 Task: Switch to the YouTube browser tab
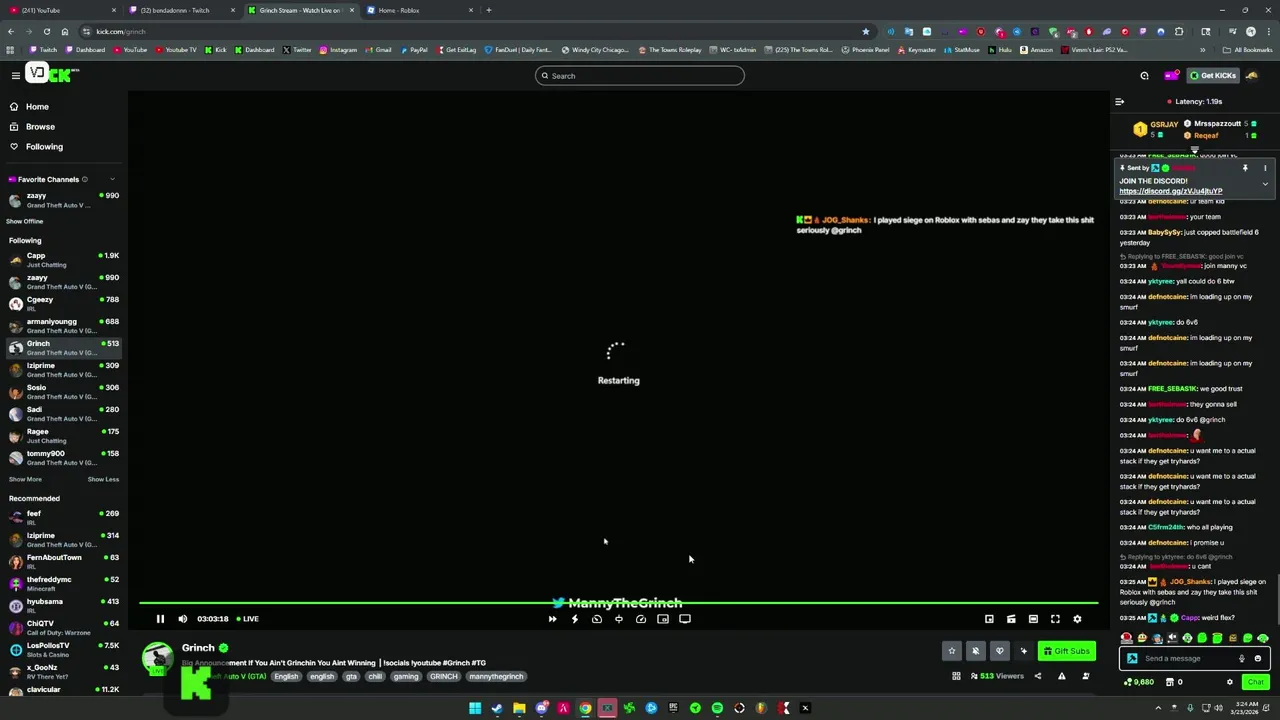click(x=60, y=10)
